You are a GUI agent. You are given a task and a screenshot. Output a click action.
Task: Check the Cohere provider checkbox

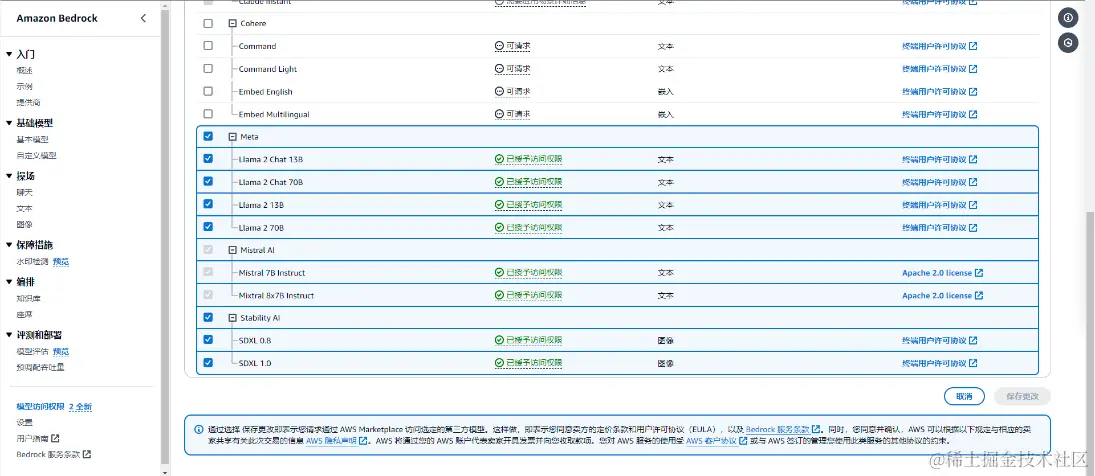pyautogui.click(x=208, y=23)
